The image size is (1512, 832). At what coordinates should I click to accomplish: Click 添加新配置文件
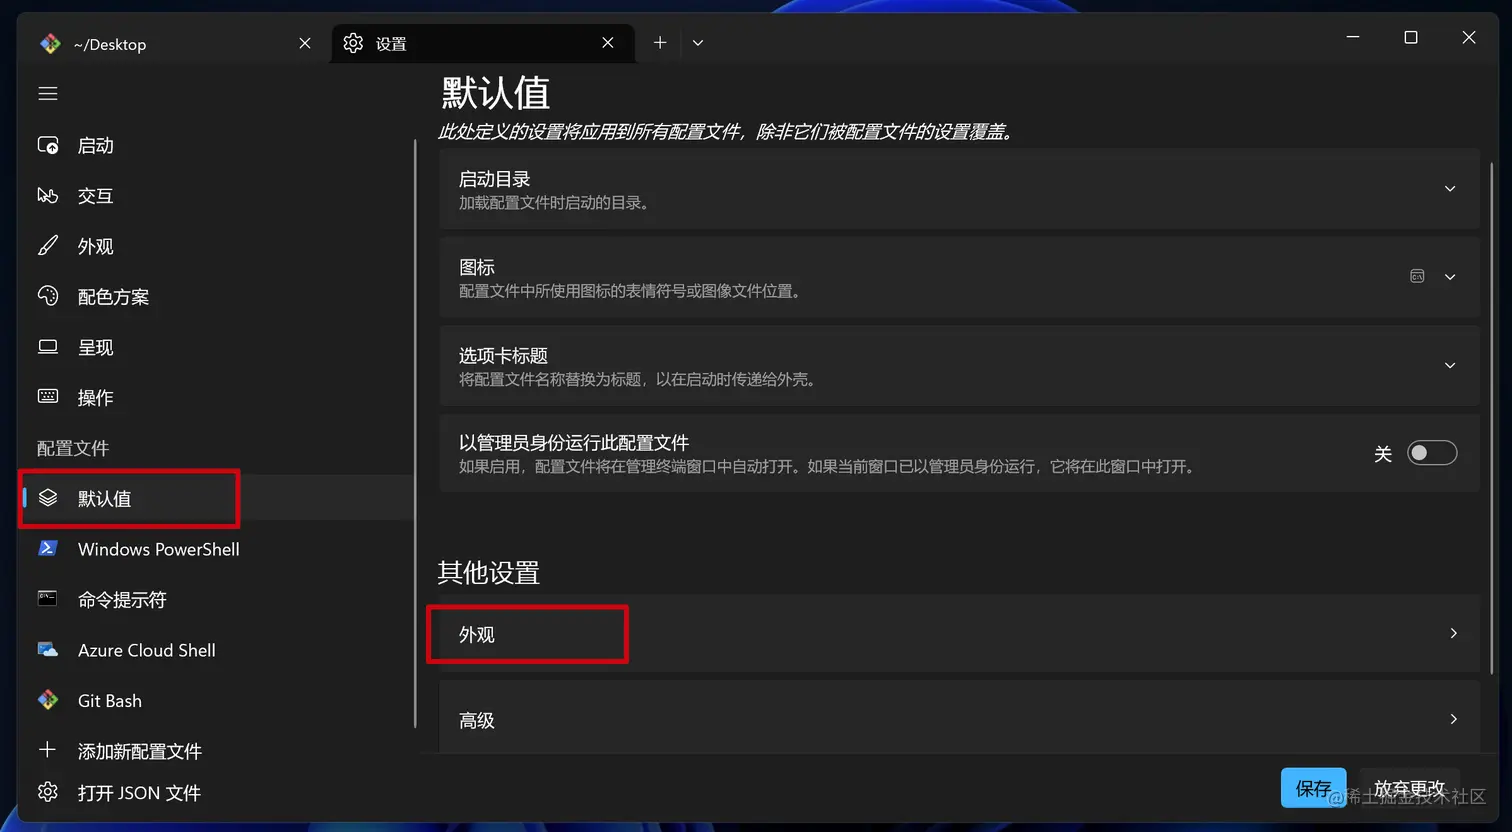[x=140, y=751]
